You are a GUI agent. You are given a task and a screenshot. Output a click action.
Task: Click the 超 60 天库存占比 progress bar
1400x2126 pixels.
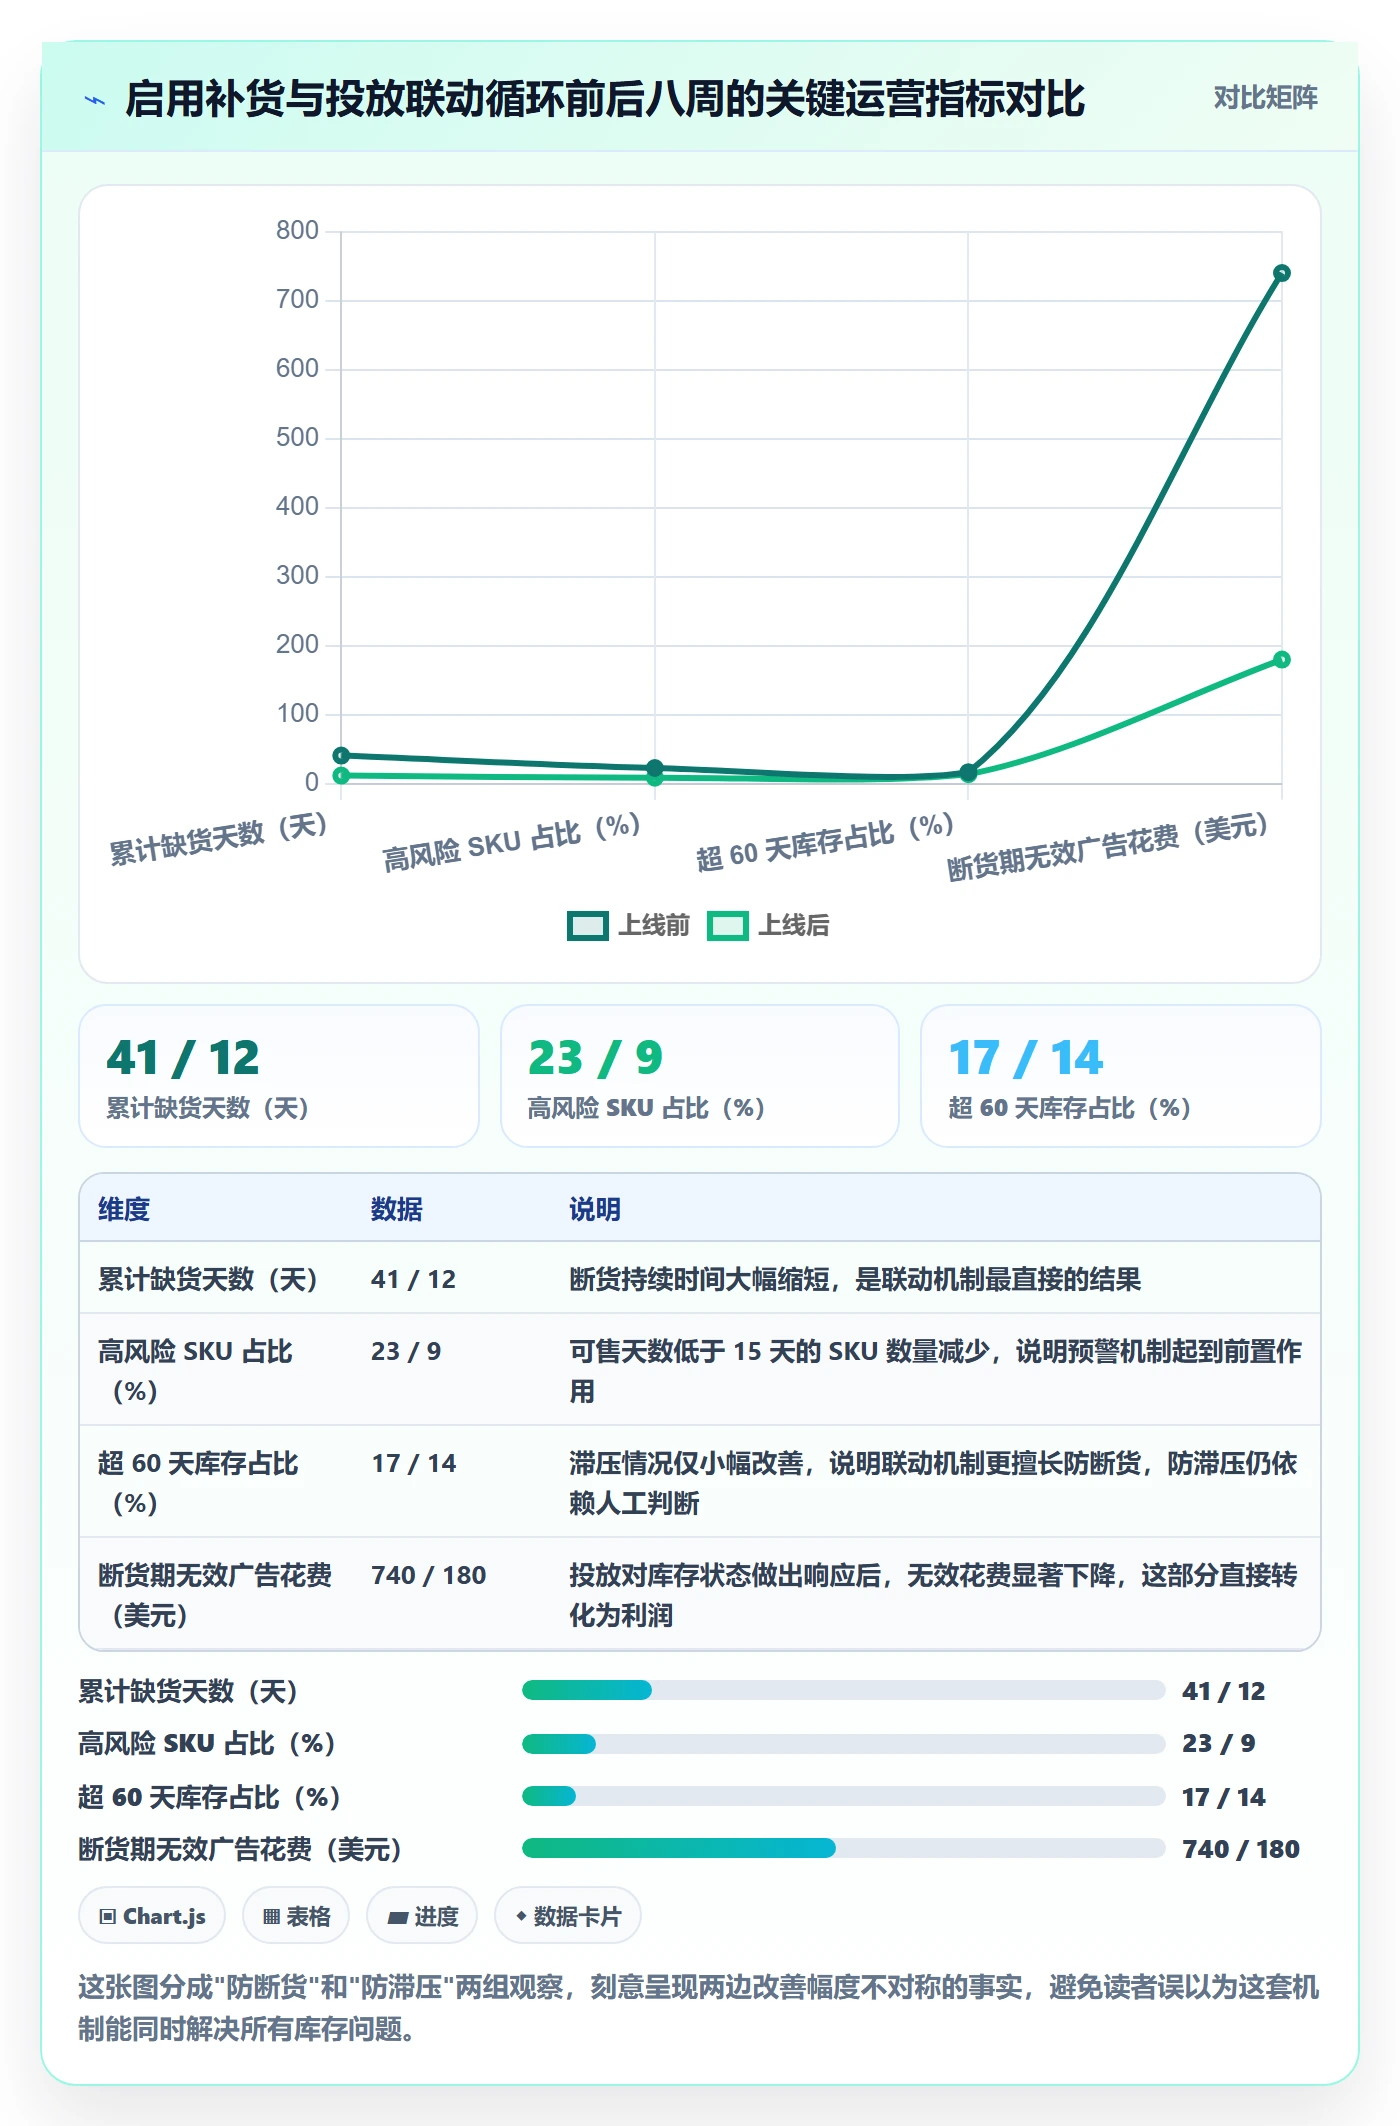tap(843, 1796)
